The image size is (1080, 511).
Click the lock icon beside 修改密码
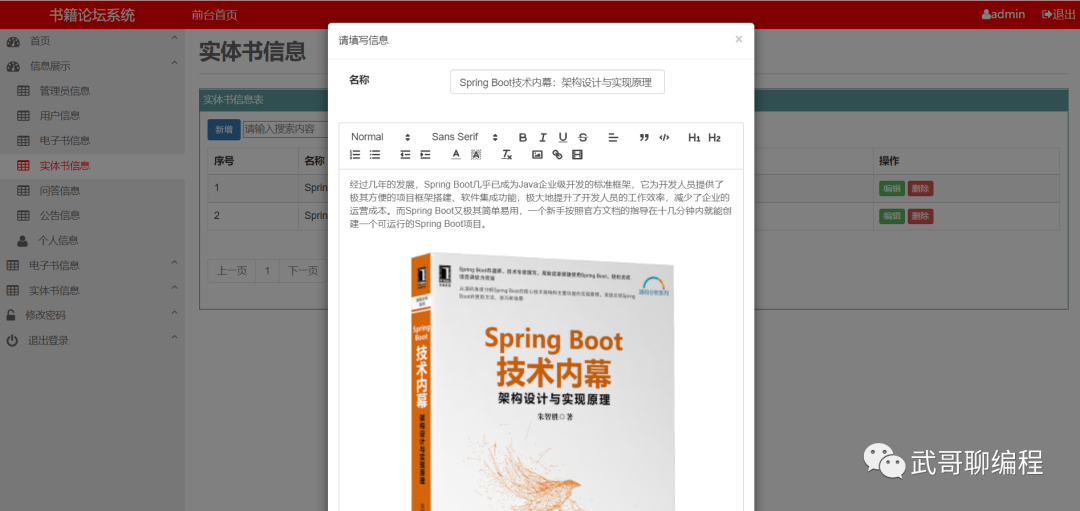click(12, 315)
